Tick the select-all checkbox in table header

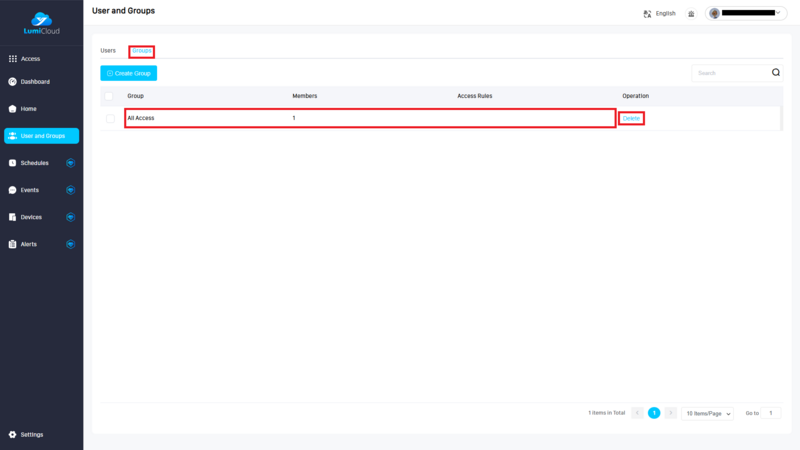point(109,96)
